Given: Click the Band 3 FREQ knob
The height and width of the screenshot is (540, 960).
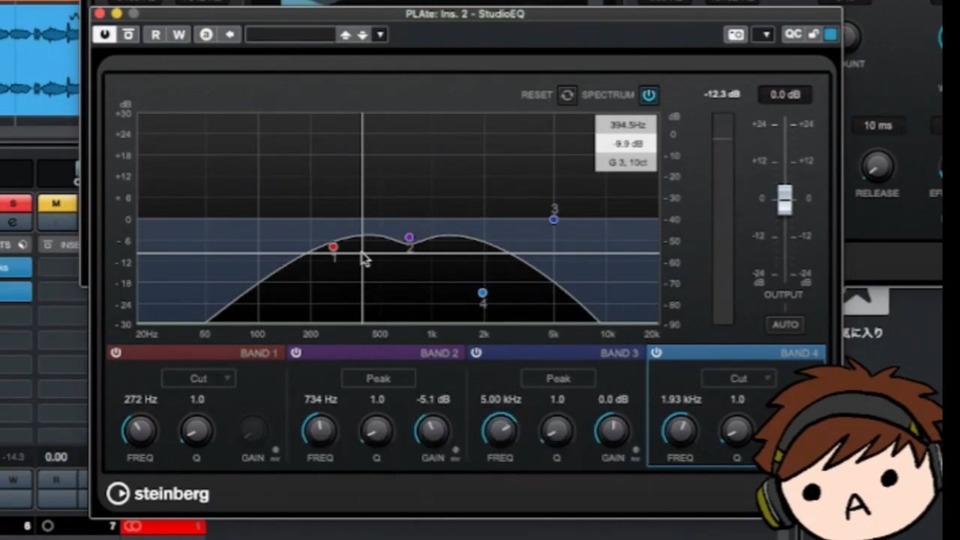Looking at the screenshot, I should pyautogui.click(x=500, y=430).
